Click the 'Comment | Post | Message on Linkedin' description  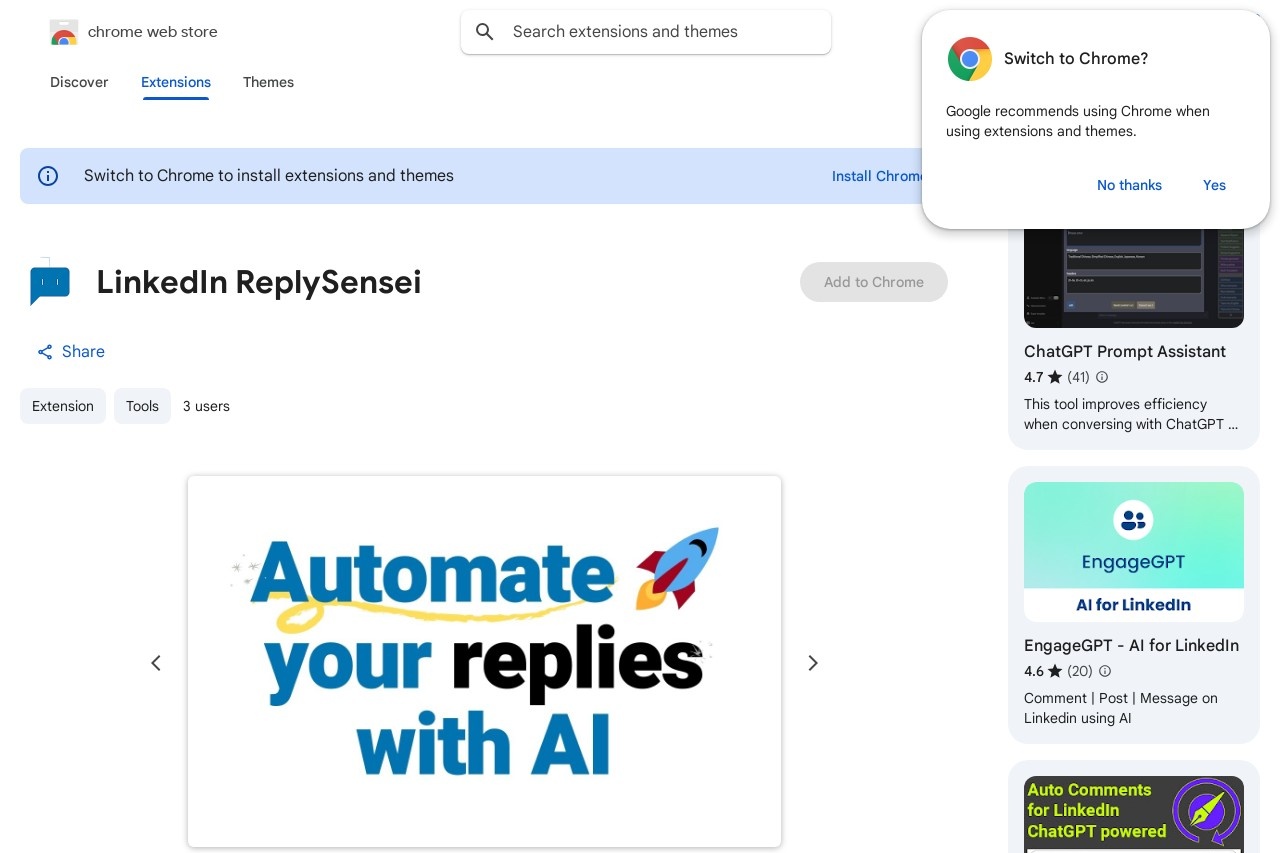coord(1121,708)
